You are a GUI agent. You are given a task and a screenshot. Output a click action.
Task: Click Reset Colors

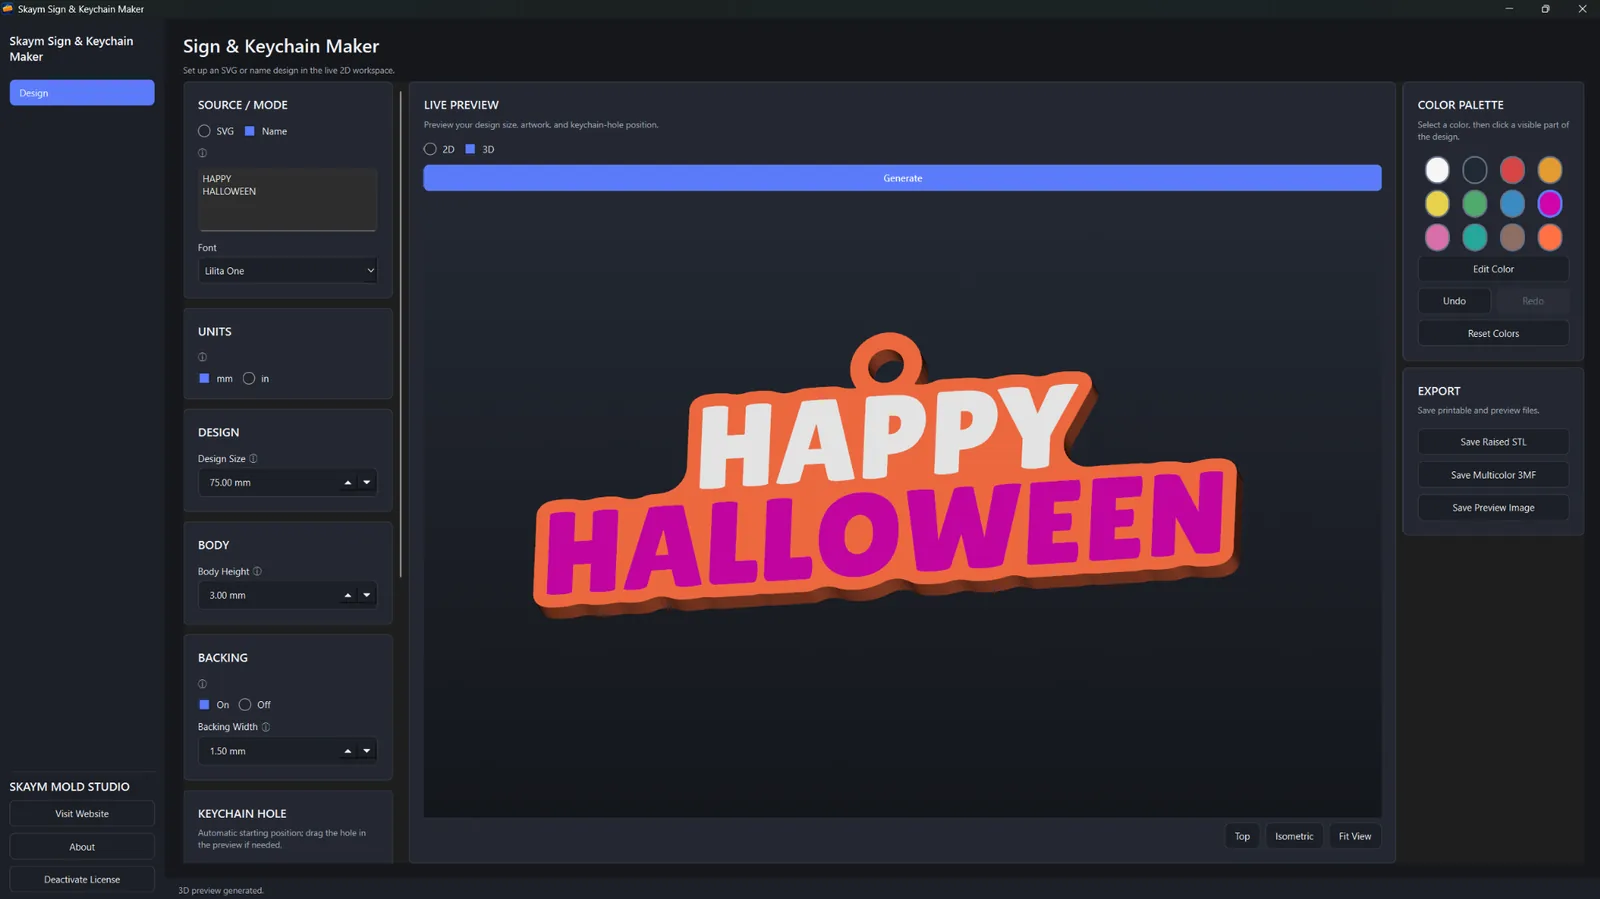coord(1493,334)
